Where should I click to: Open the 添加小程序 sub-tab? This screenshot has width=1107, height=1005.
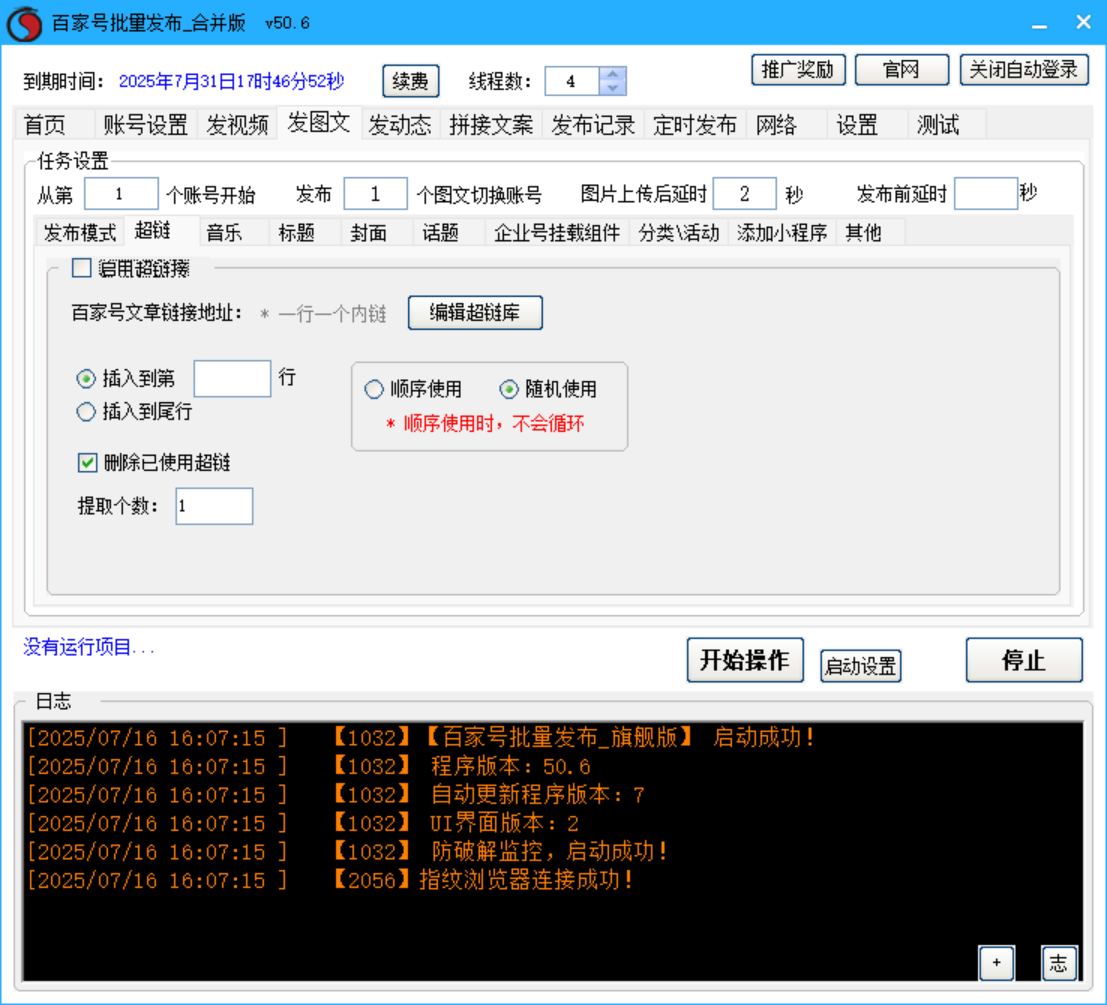(x=782, y=233)
